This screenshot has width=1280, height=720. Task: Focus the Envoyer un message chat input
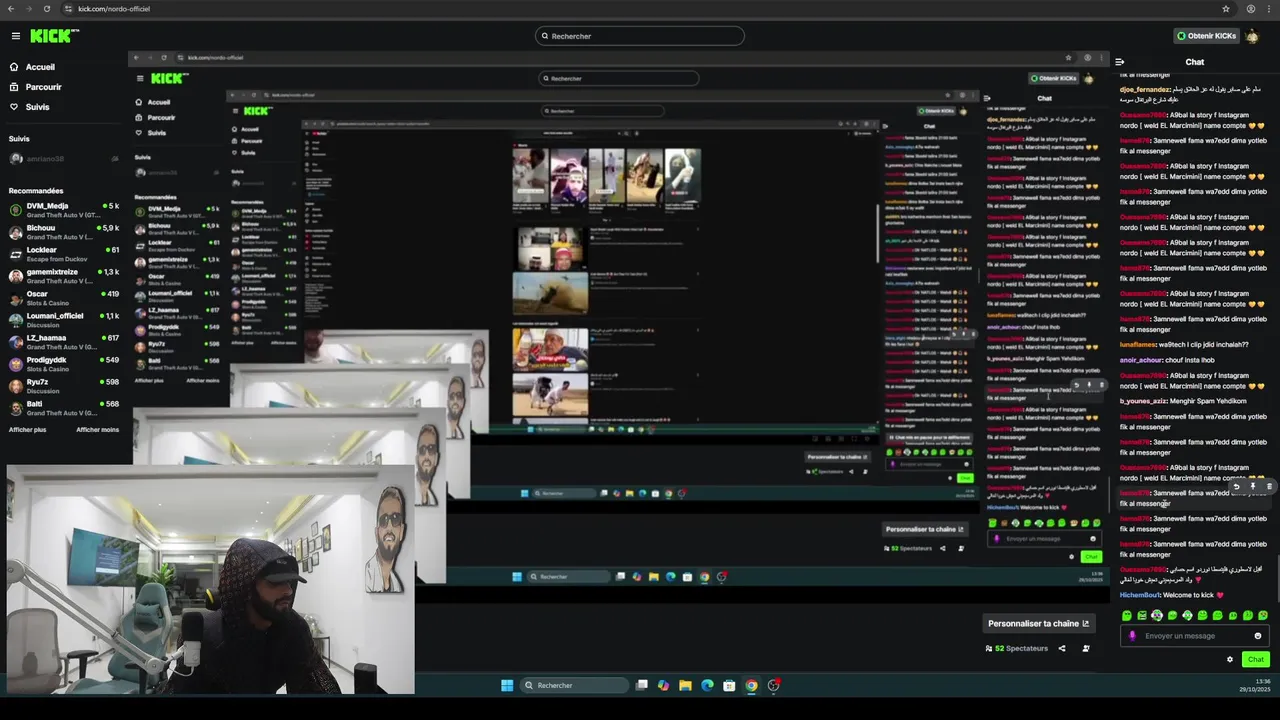pos(1195,636)
